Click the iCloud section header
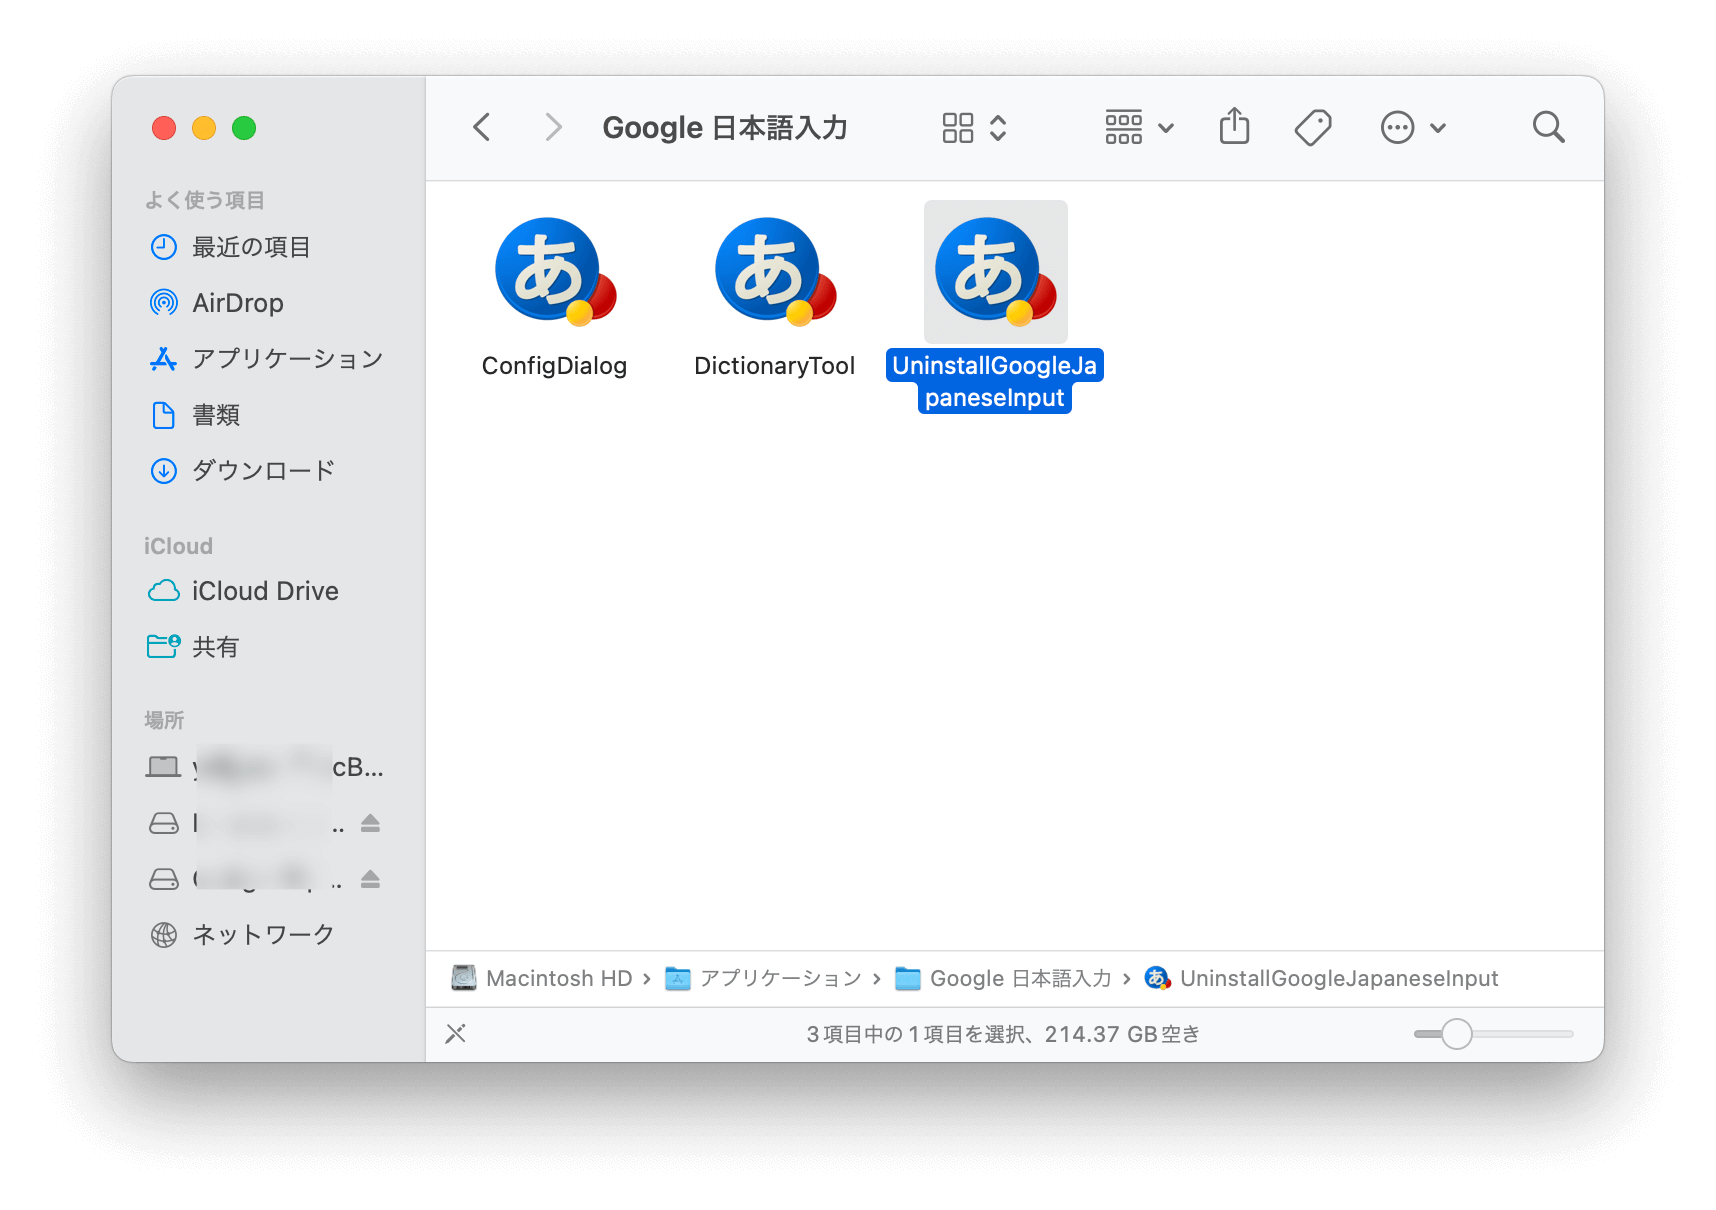Screen dimensions: 1716x1210 click(x=178, y=546)
